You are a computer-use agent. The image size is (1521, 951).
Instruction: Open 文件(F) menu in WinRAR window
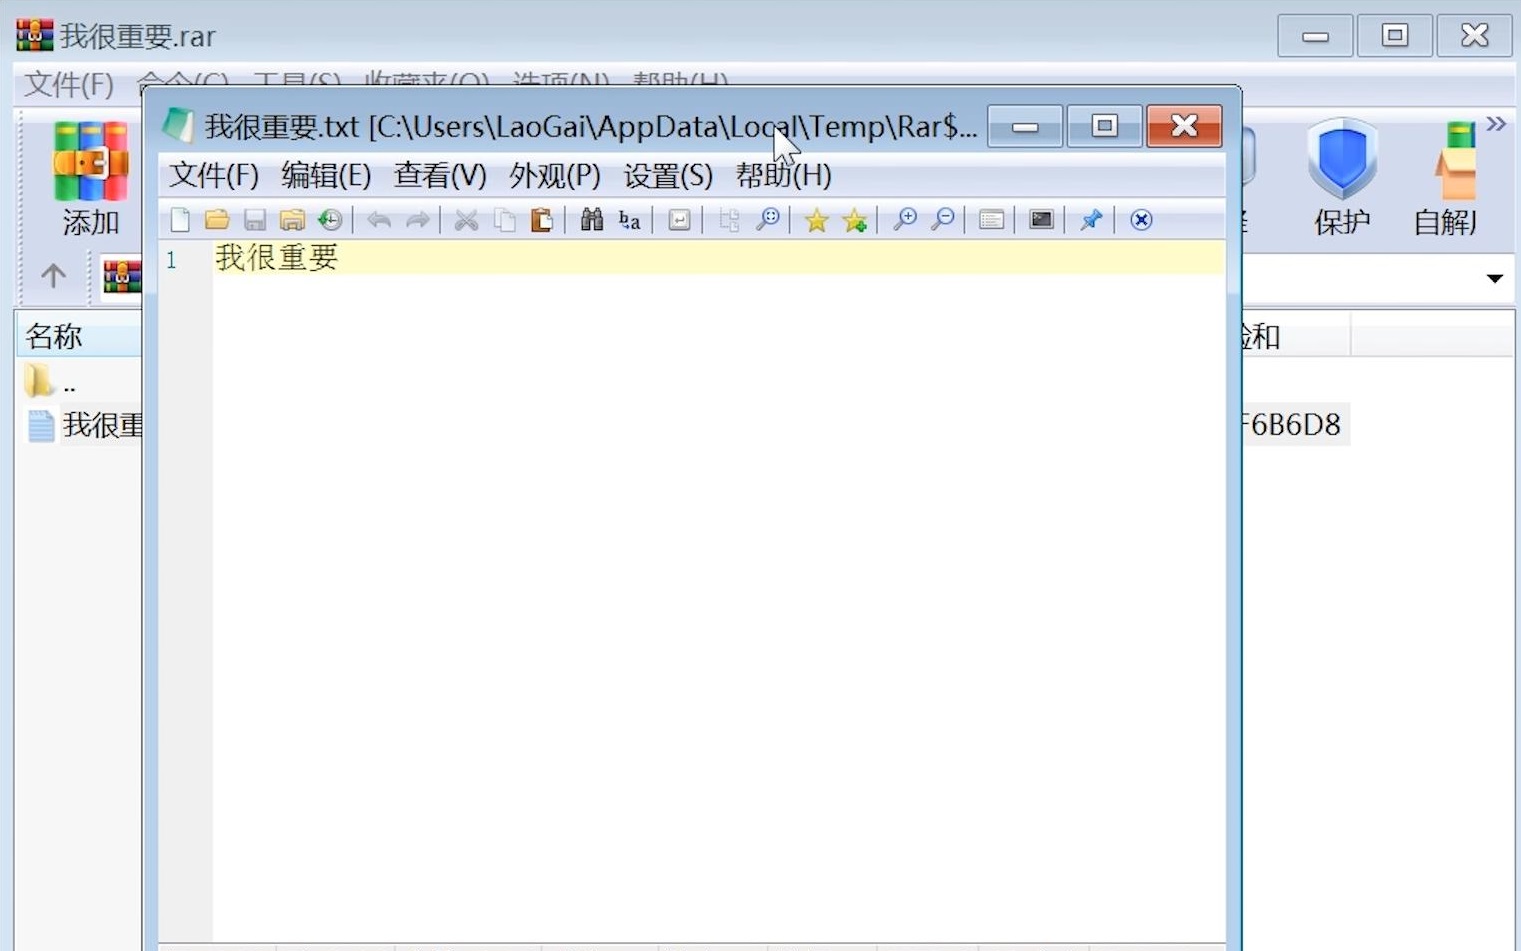[69, 84]
